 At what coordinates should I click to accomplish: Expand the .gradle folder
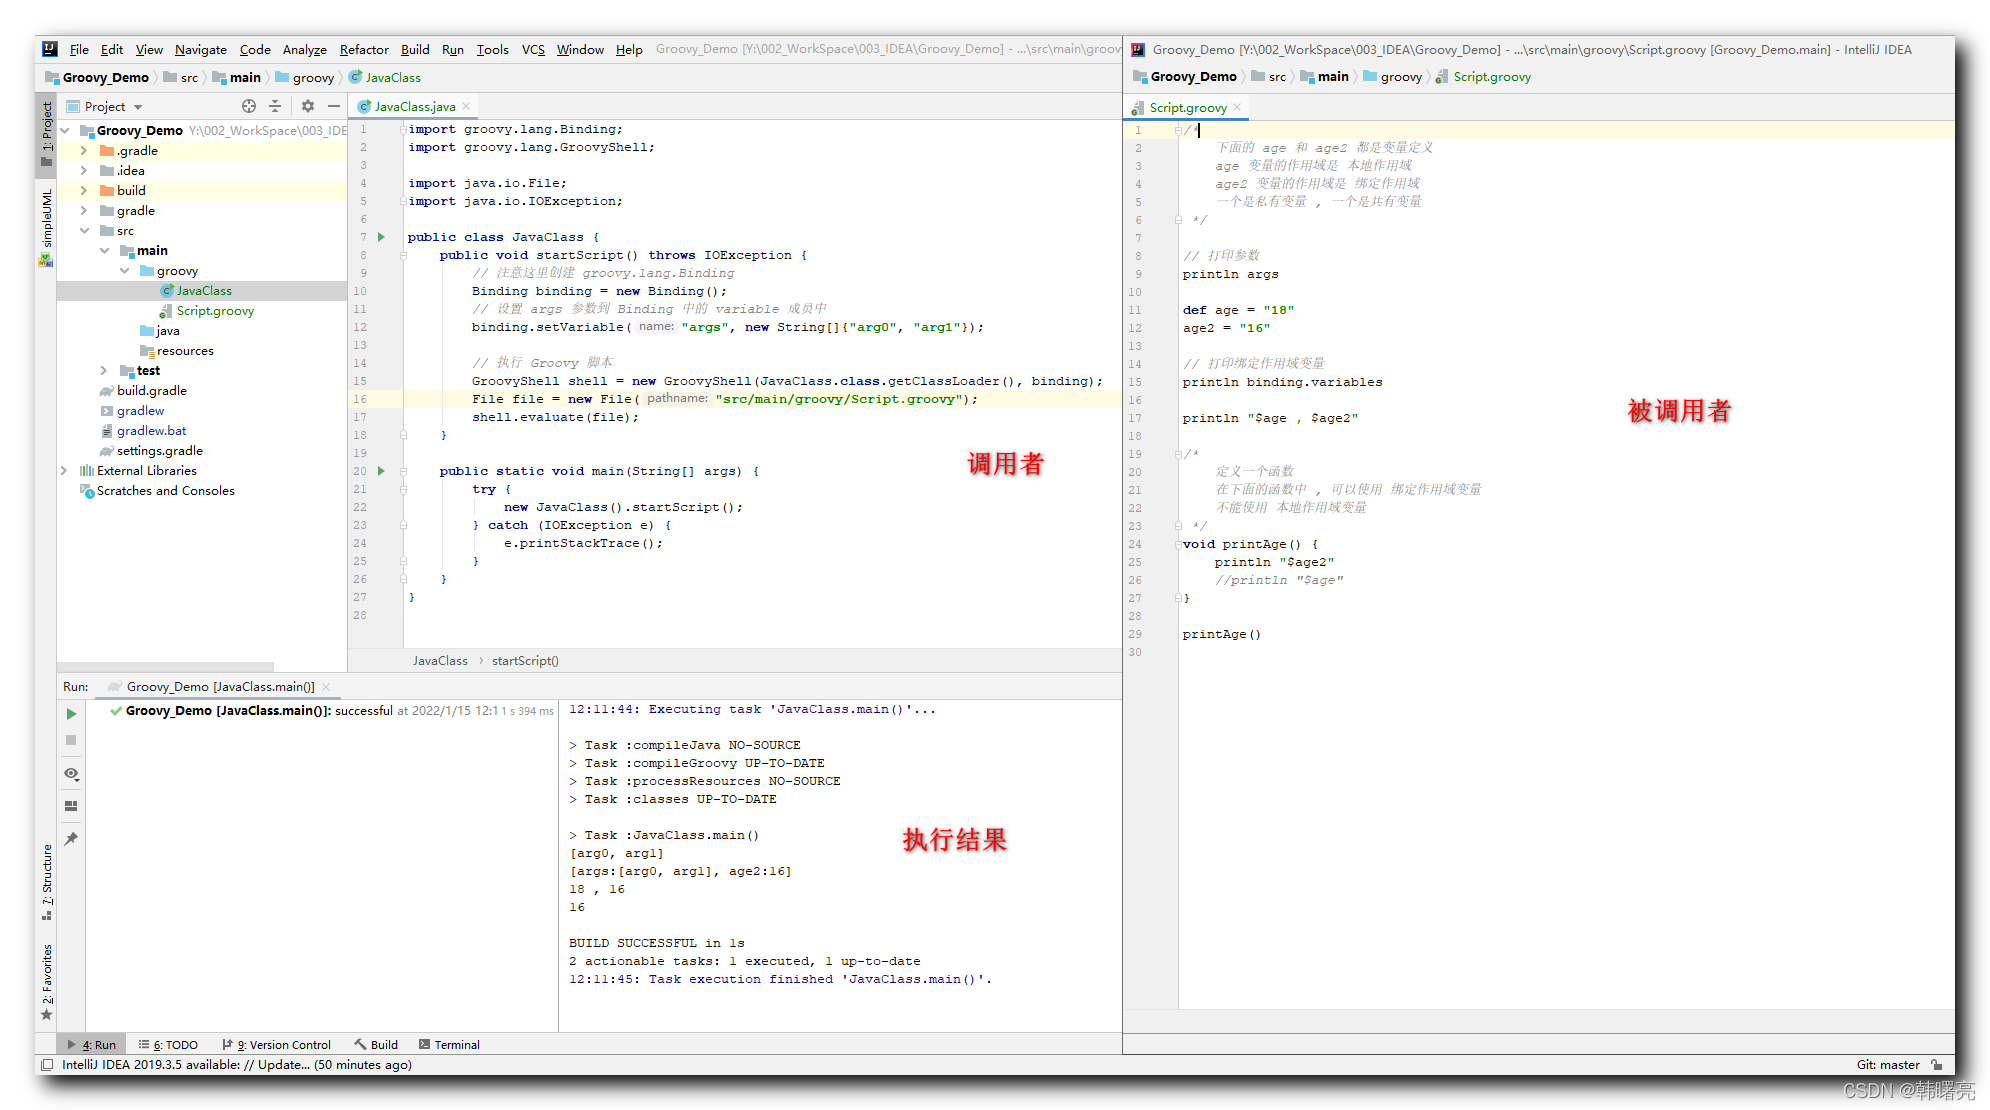[84, 151]
